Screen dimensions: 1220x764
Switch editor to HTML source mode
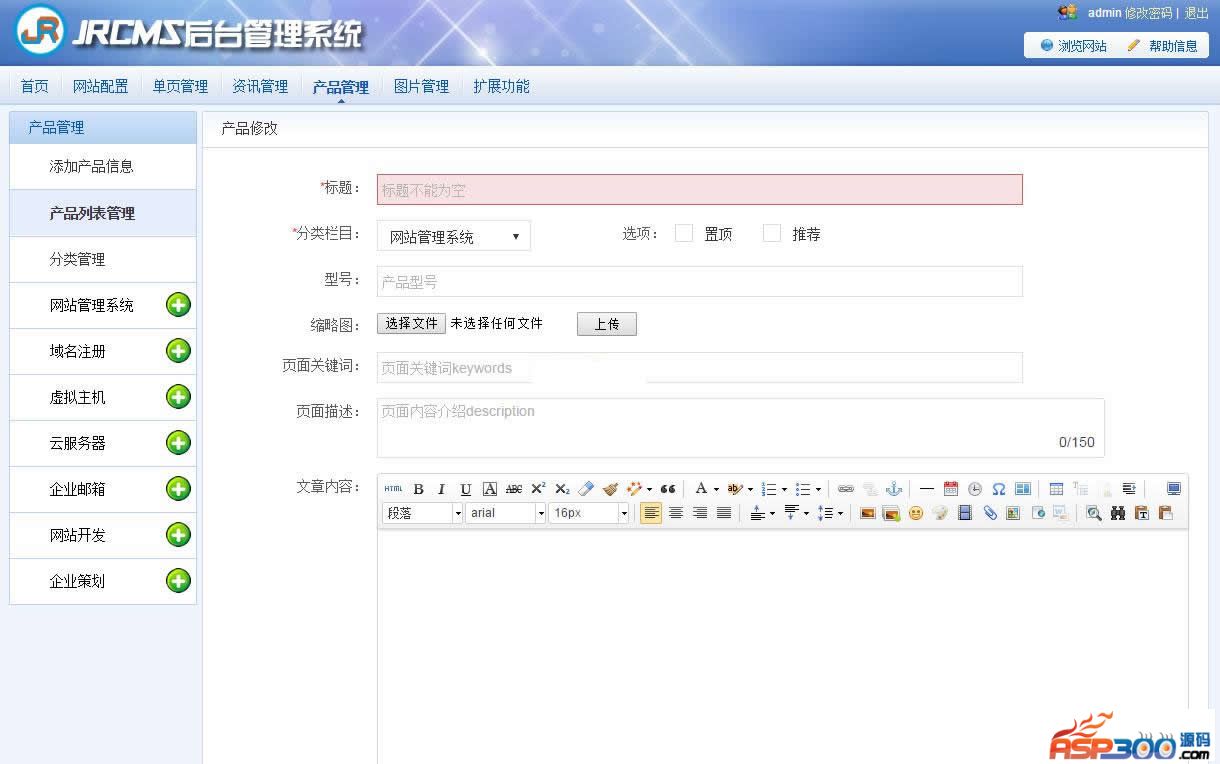pyautogui.click(x=393, y=489)
